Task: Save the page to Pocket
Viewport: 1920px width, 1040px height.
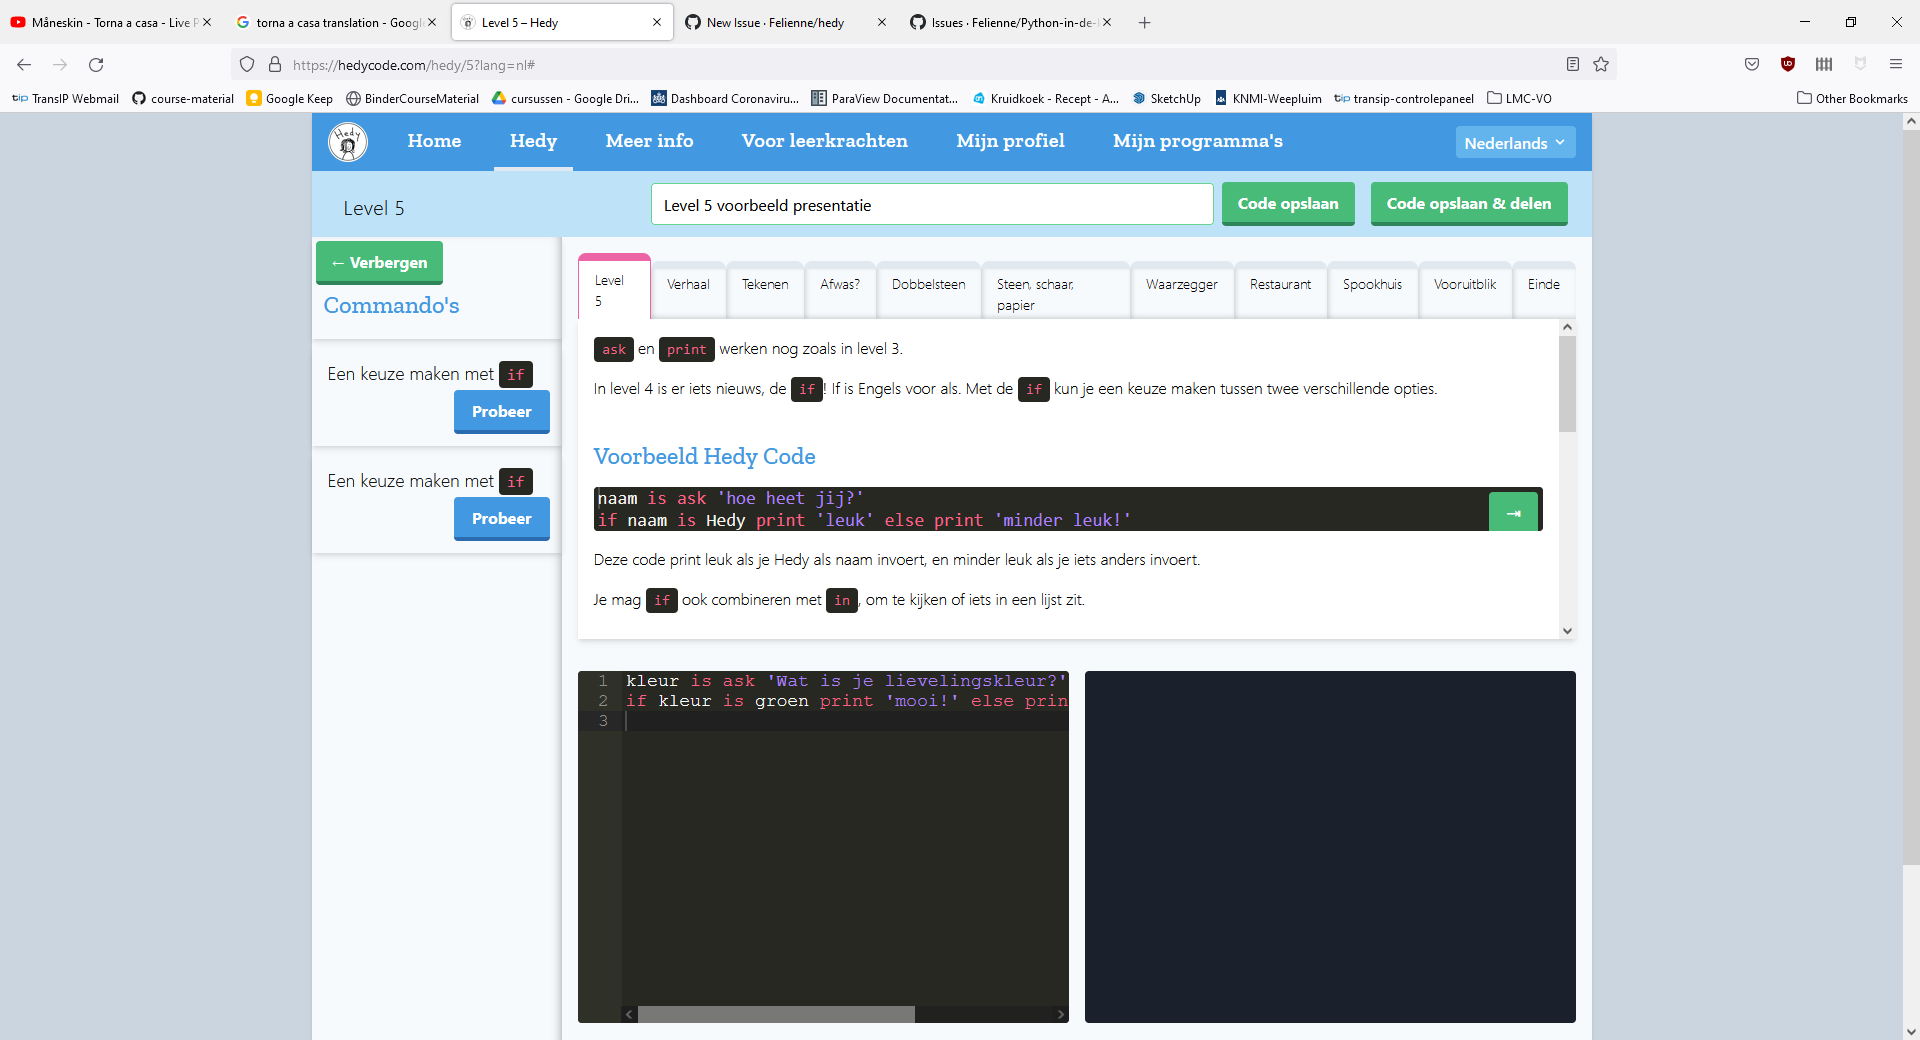Action: [1752, 64]
